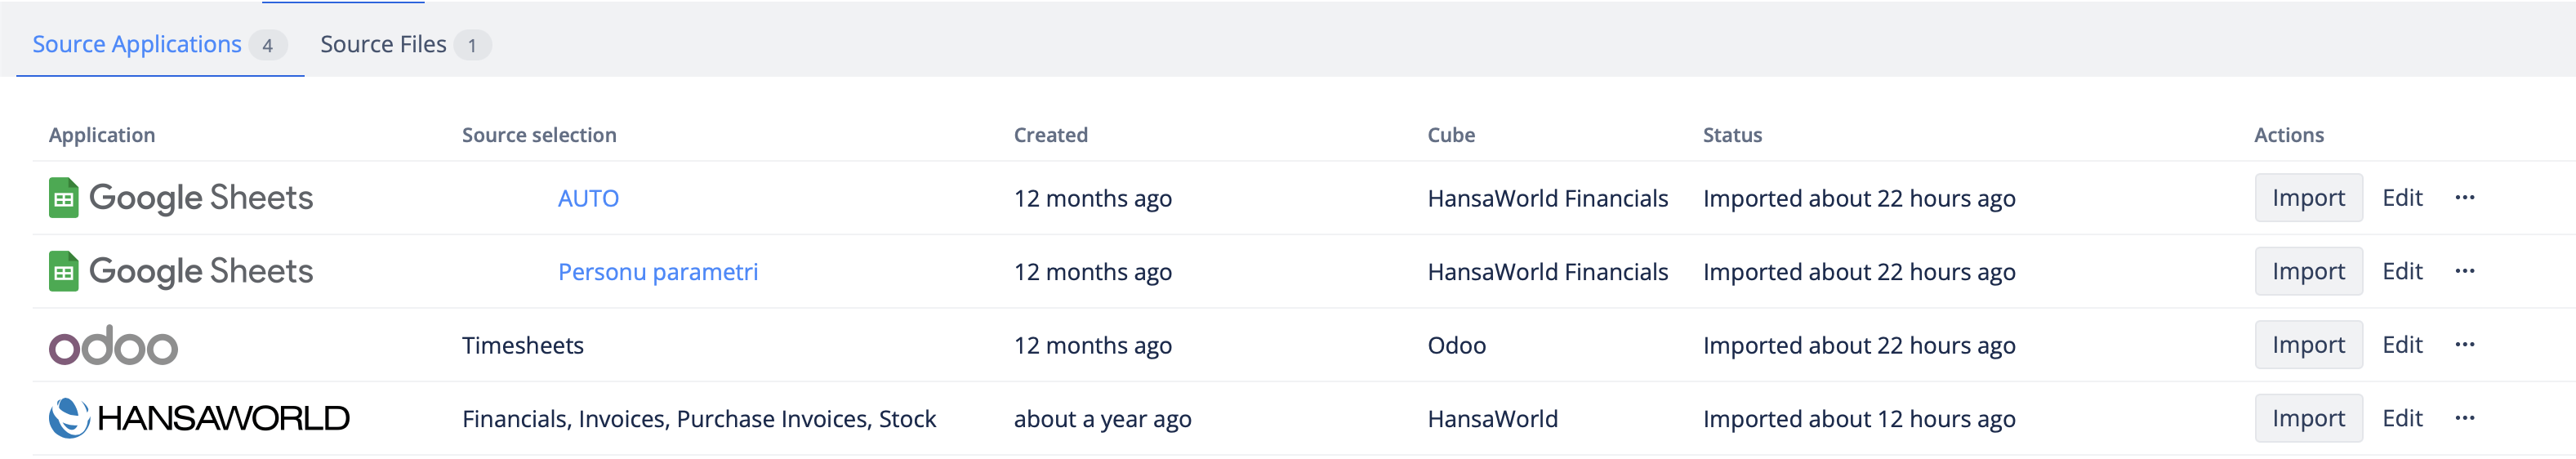Run Import for Personu parametri sheet
Image resolution: width=2576 pixels, height=459 pixels.
[x=2307, y=271]
